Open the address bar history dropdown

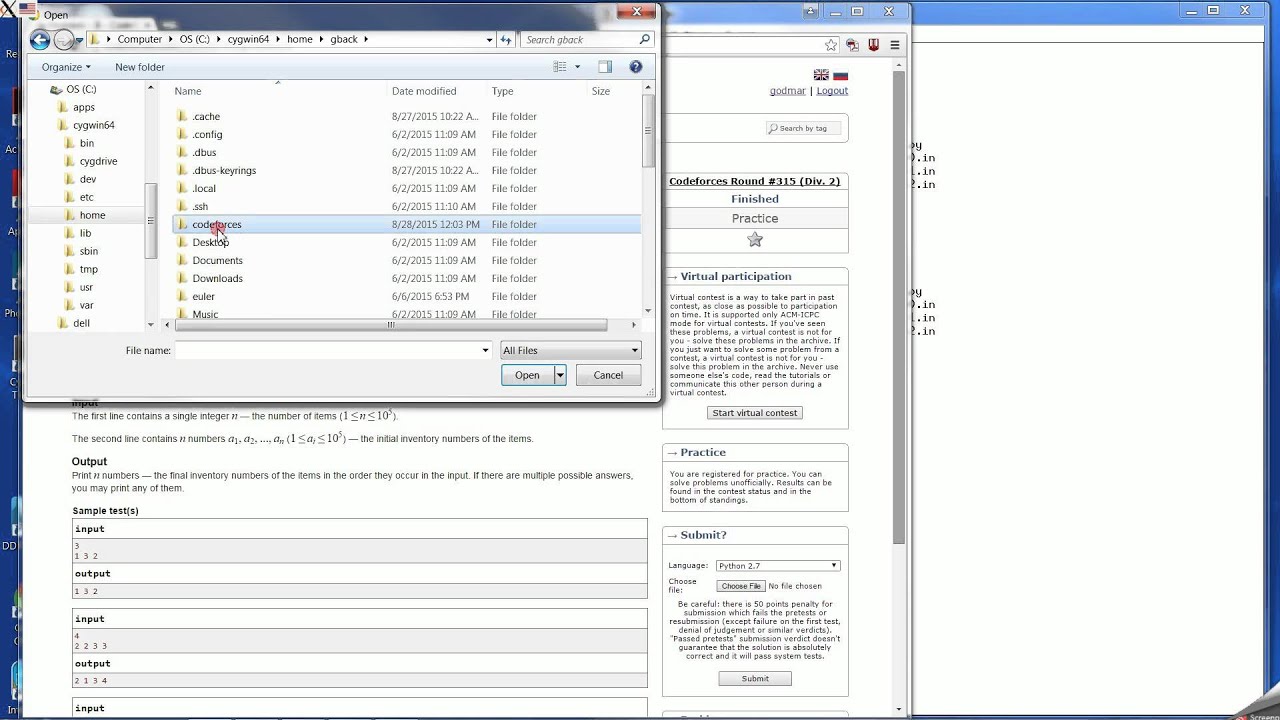tap(489, 40)
